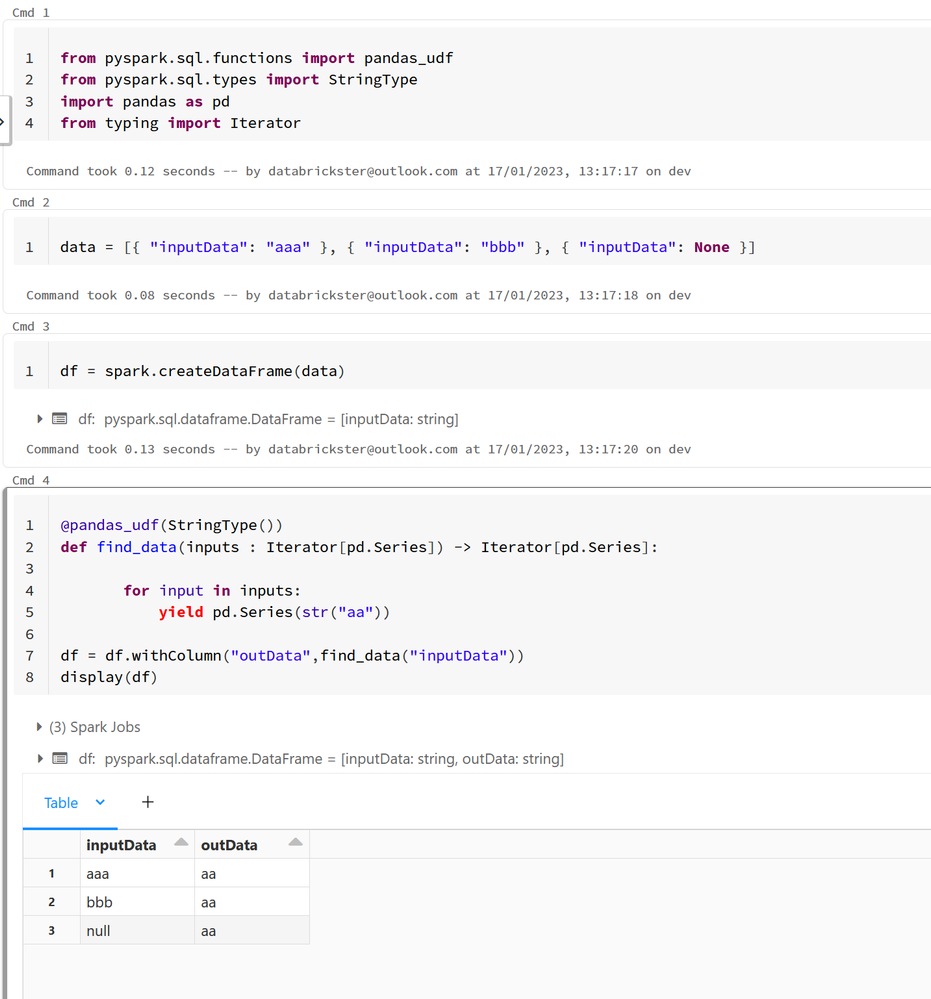Place cursor in spark.createDataFrame code line
931x999 pixels.
tap(202, 371)
